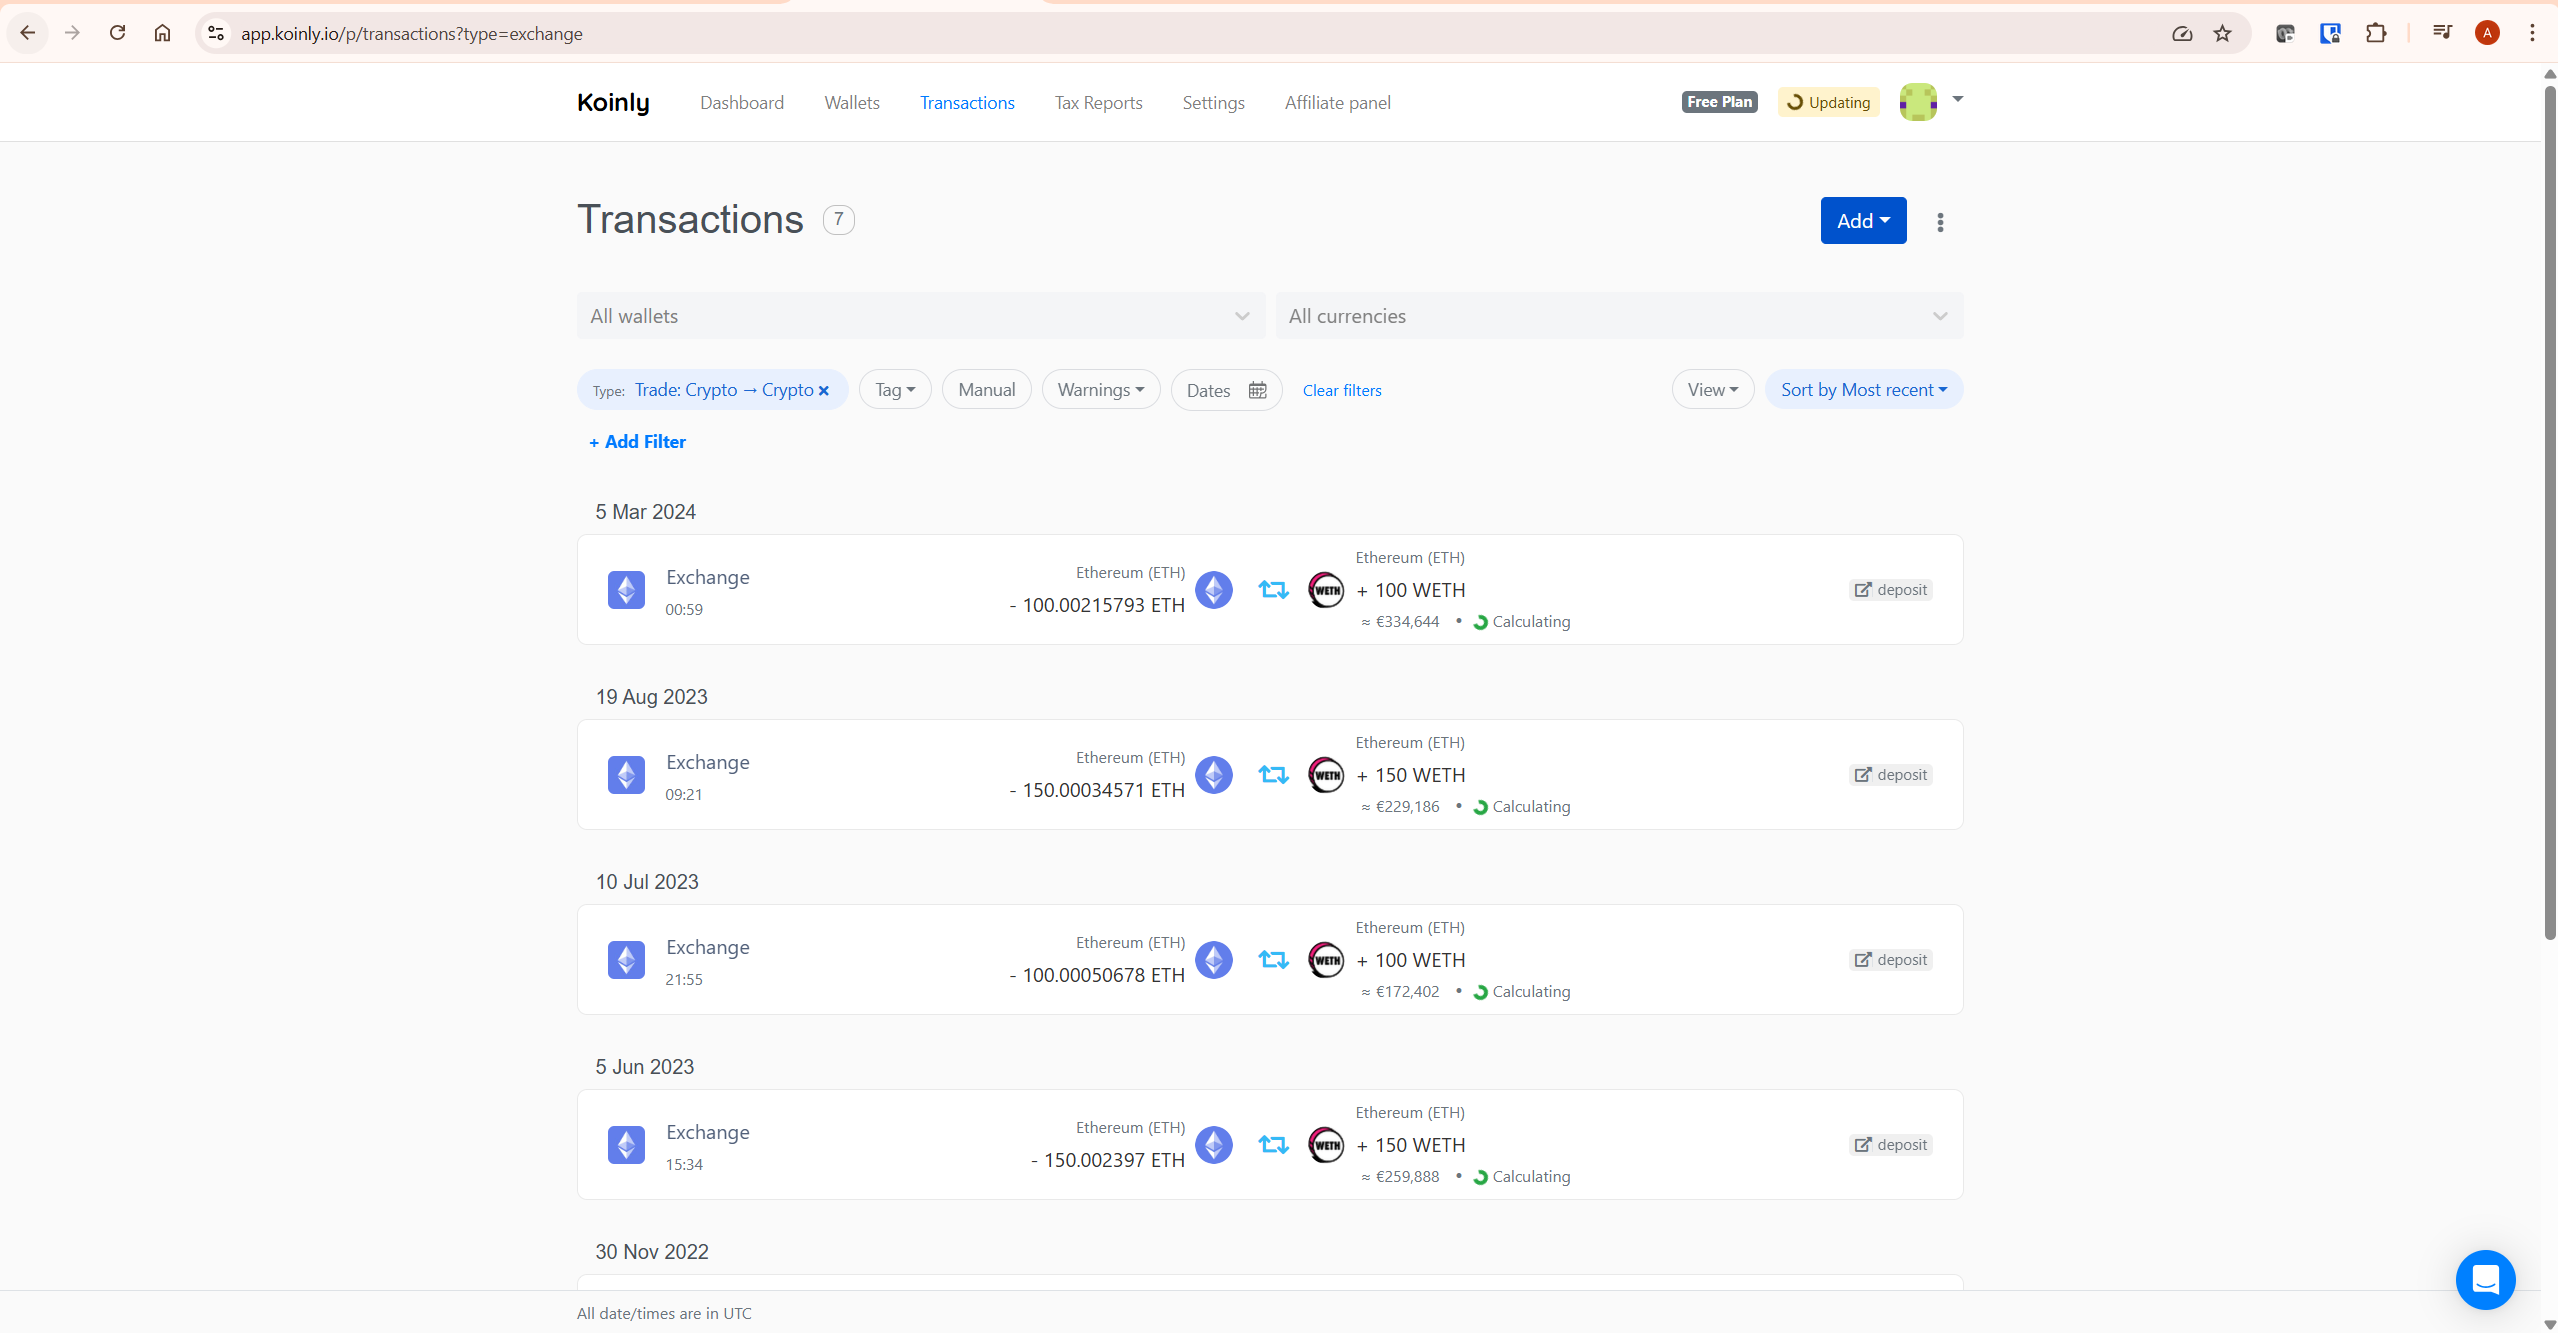Toggle the Manual filter pill
The width and height of the screenshot is (2558, 1333).
pos(986,390)
